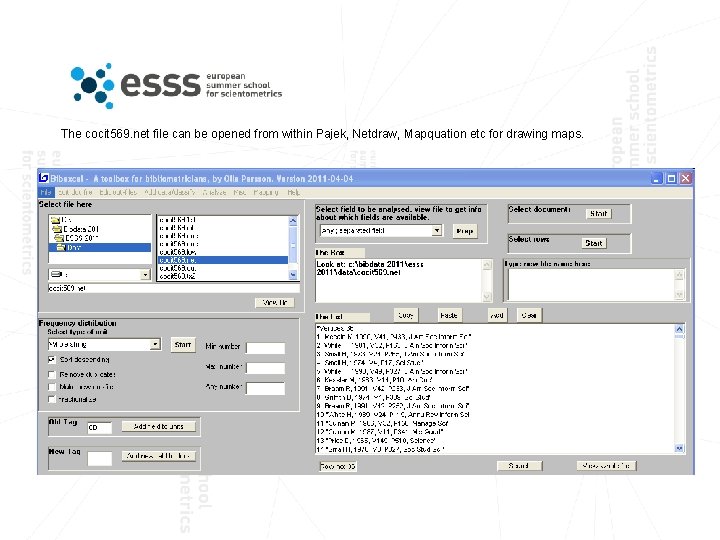Image resolution: width=720 pixels, height=540 pixels.
Task: Click the View file button
Action: (275, 302)
